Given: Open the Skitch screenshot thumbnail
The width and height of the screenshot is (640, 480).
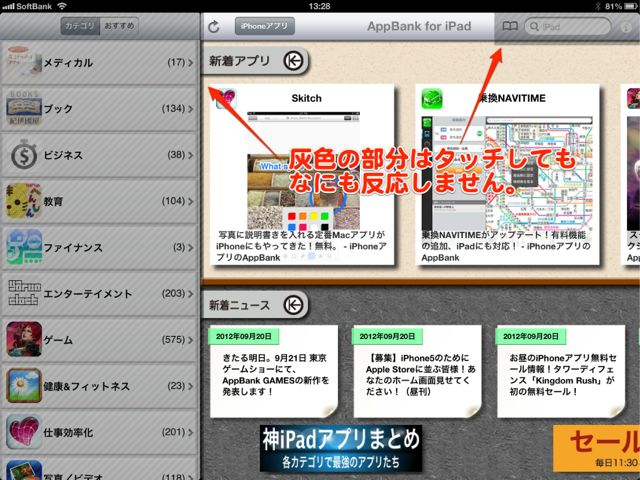Looking at the screenshot, I should click(x=304, y=170).
